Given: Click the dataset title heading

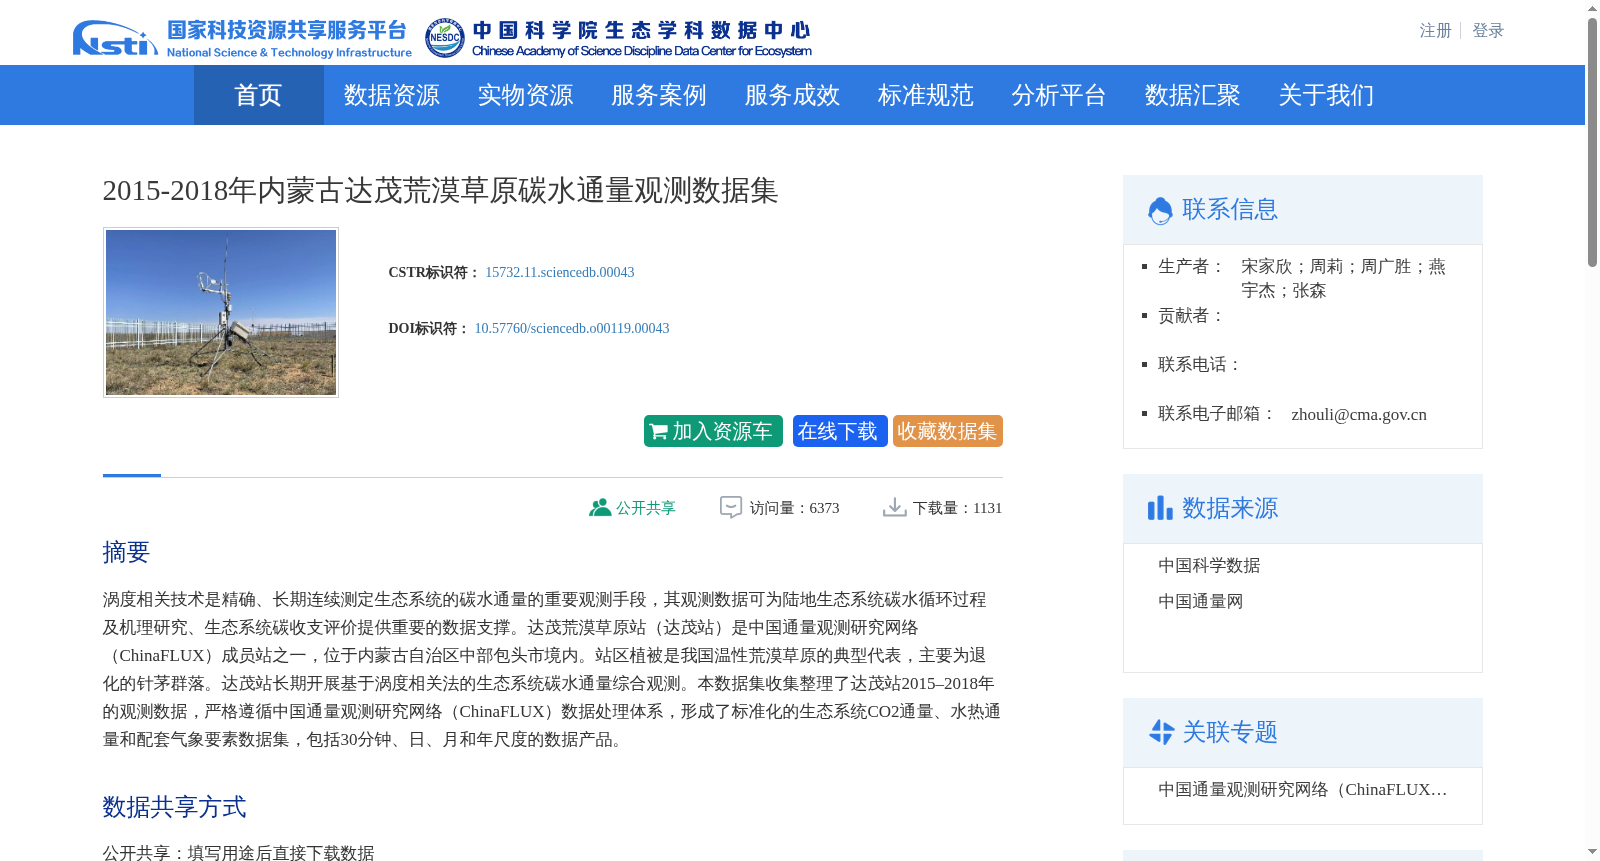Looking at the screenshot, I should [440, 191].
